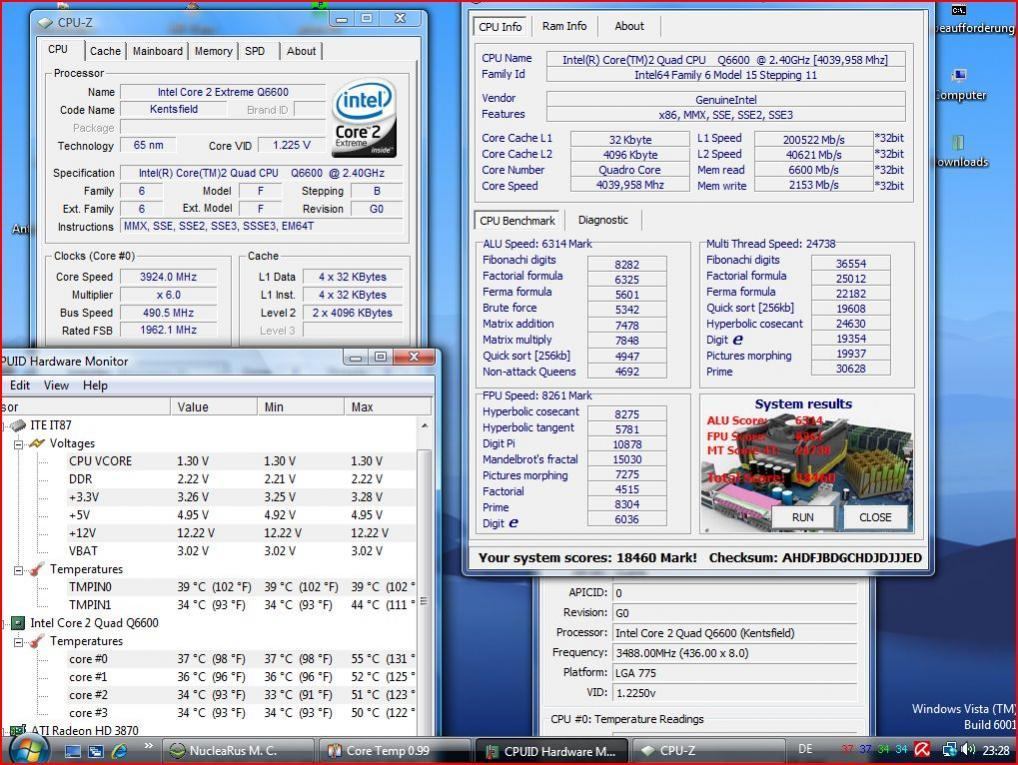This screenshot has width=1018, height=765.
Task: Click Hardware Monitor scrollbar up arrow
Action: point(425,426)
